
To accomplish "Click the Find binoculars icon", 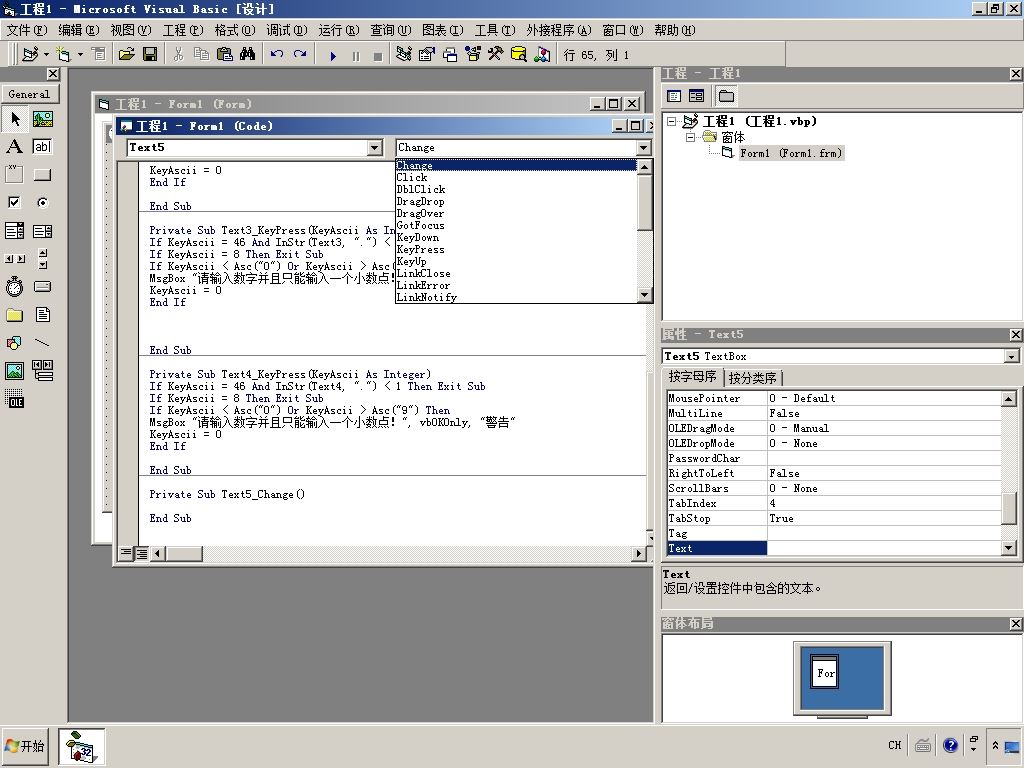I will tap(247, 54).
